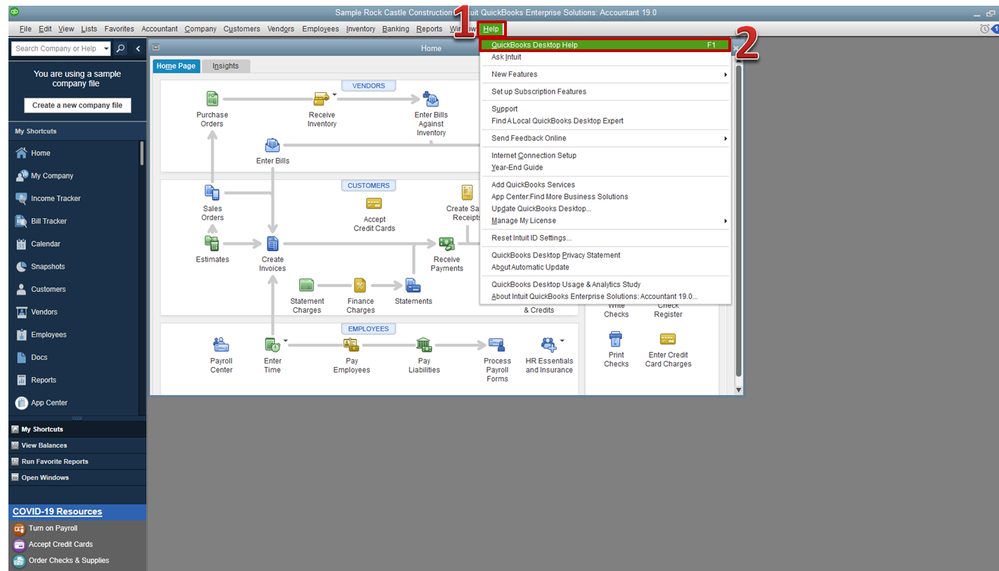Open Enter Credit Card Charges icon
This screenshot has height=571, width=999.
668,339
